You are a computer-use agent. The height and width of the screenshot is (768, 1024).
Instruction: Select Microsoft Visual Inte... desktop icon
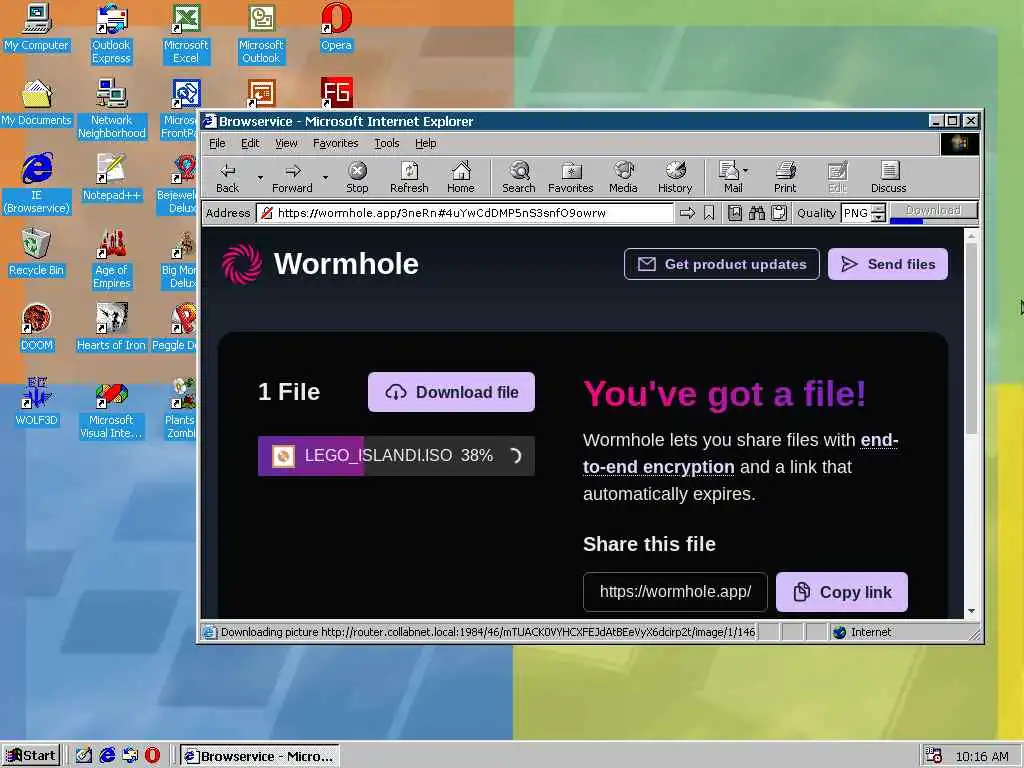[112, 409]
